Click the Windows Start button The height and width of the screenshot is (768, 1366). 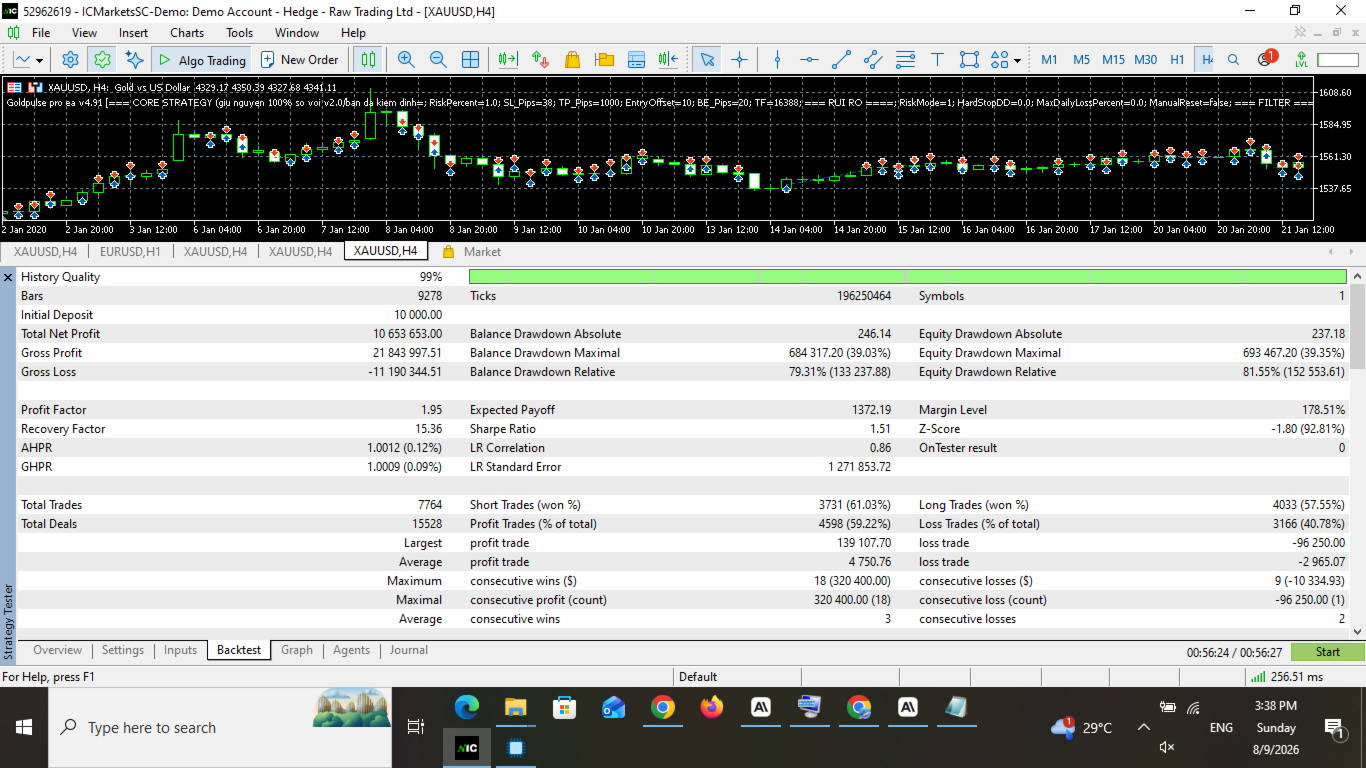(x=24, y=728)
